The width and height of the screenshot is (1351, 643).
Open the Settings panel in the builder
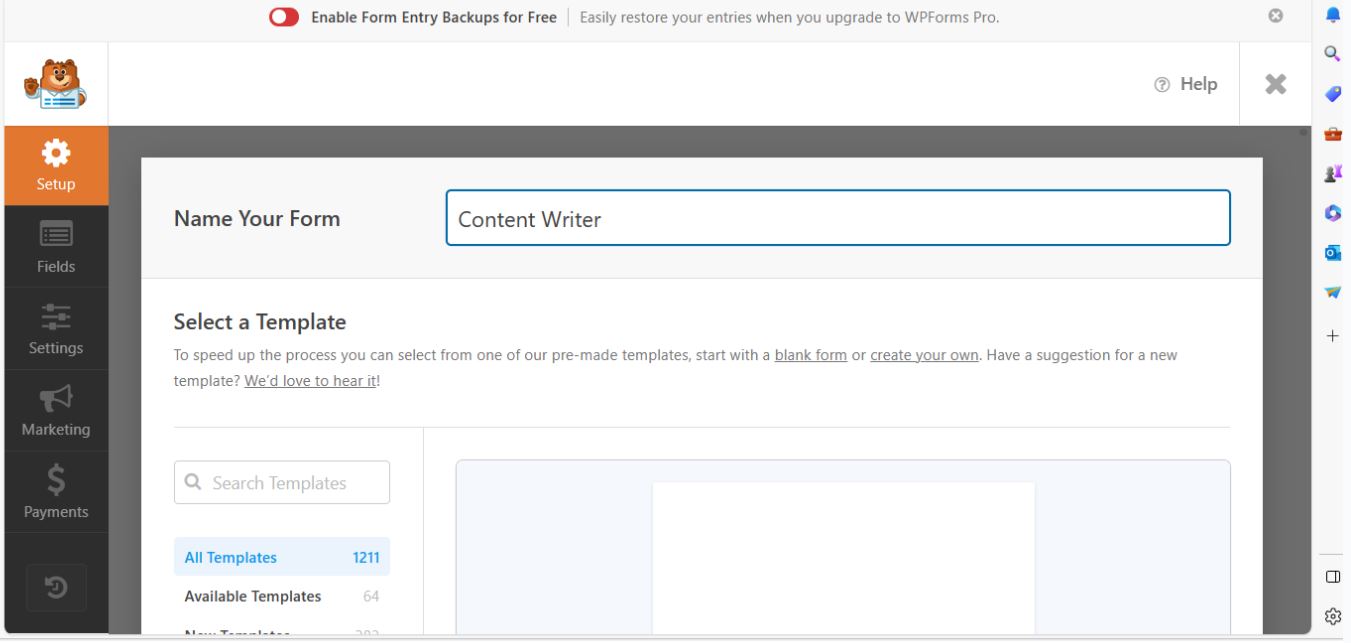[56, 327]
